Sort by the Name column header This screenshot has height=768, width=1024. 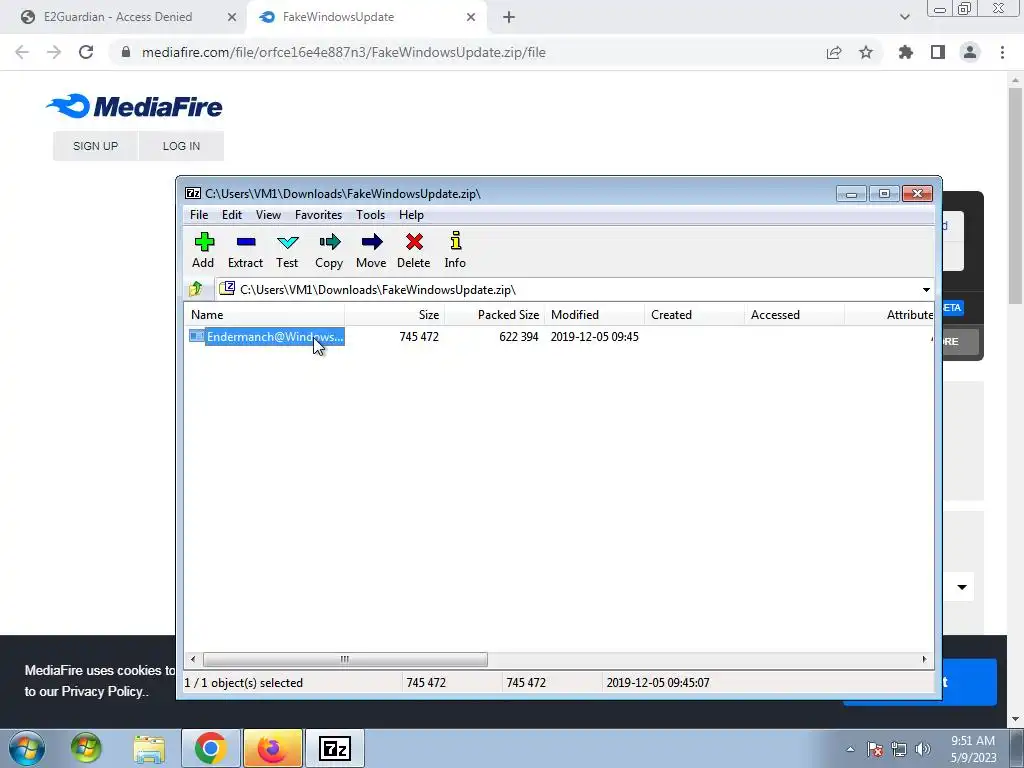tap(264, 315)
